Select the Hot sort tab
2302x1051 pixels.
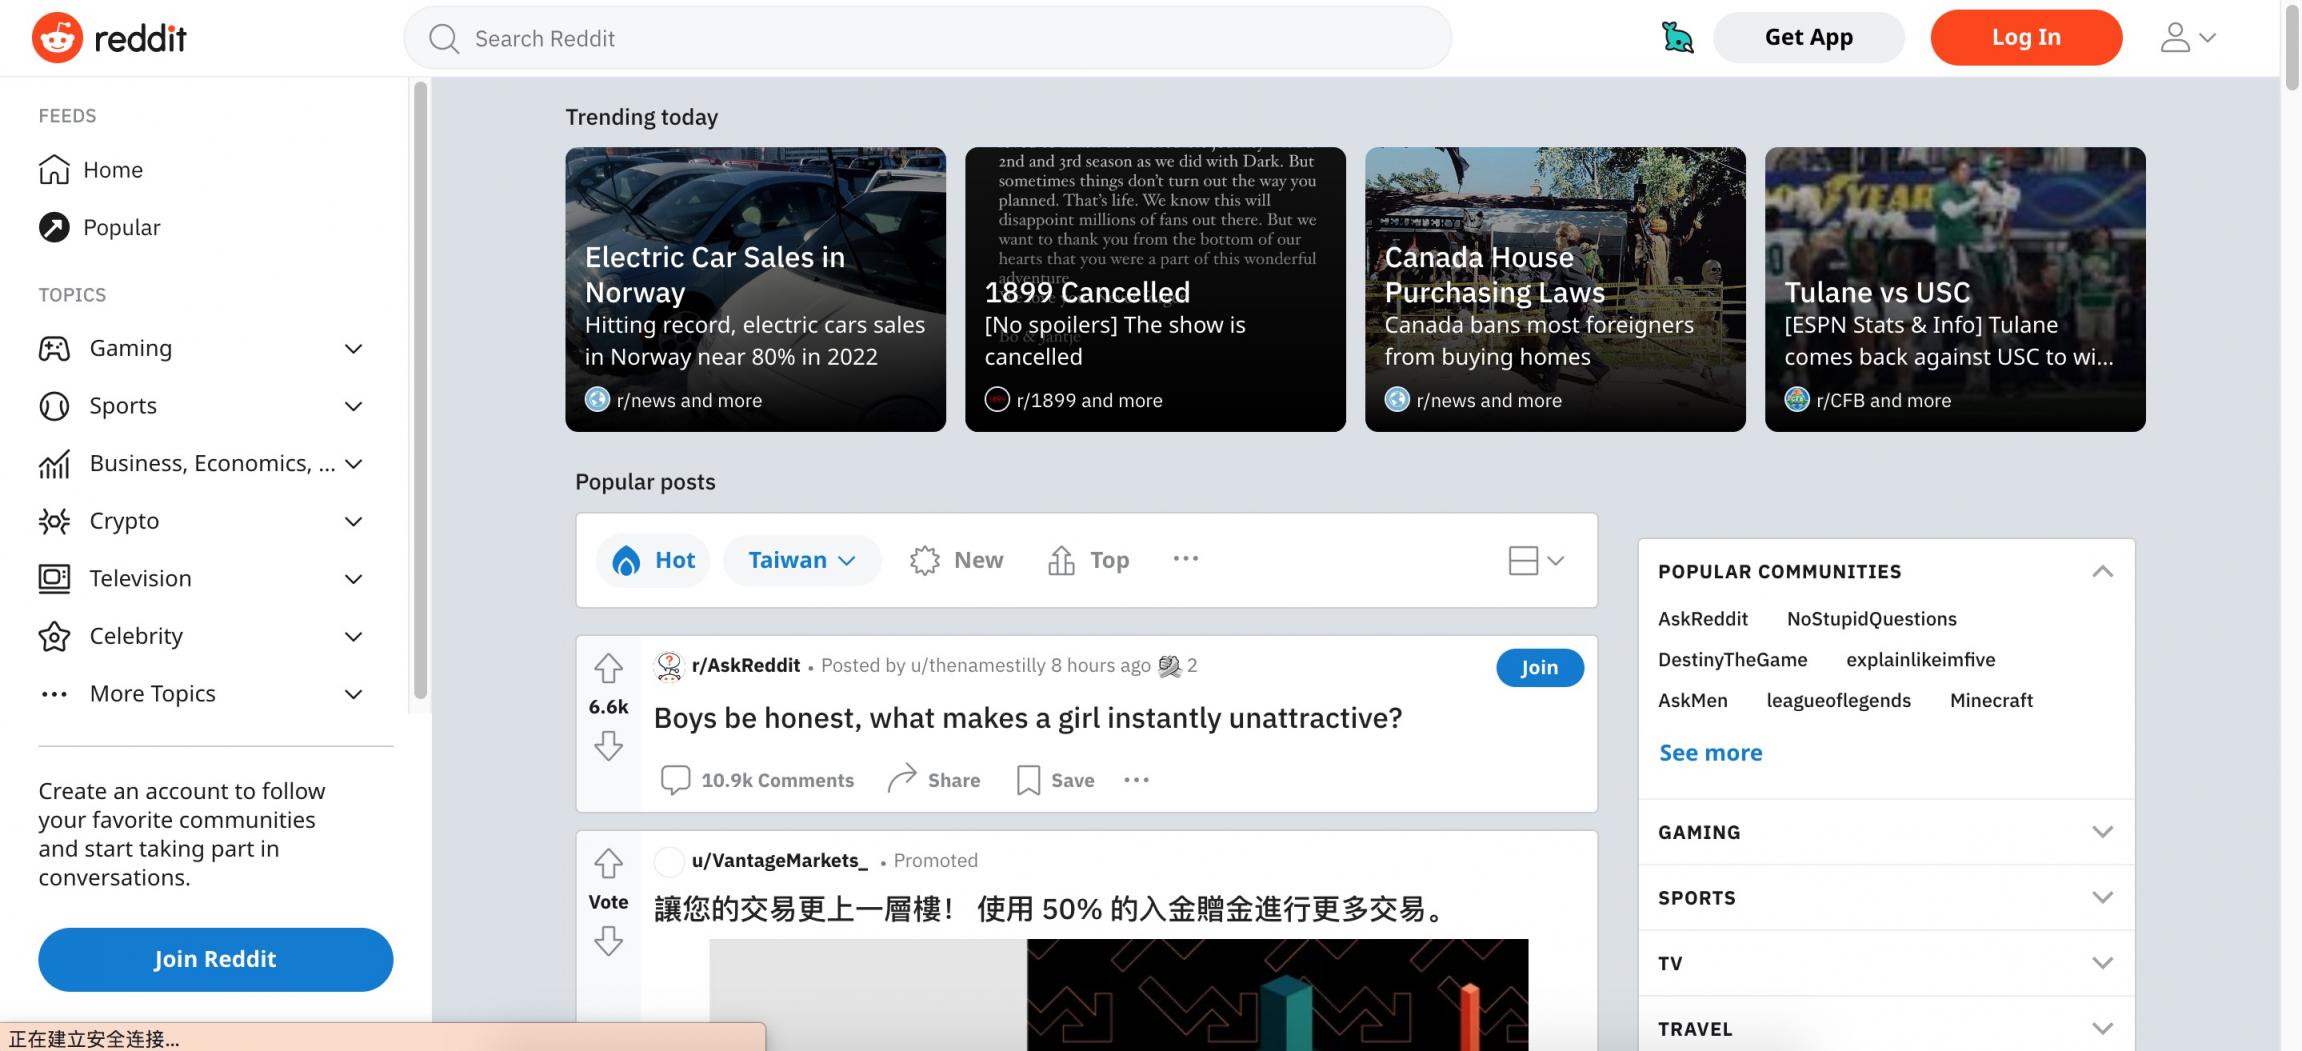click(654, 560)
